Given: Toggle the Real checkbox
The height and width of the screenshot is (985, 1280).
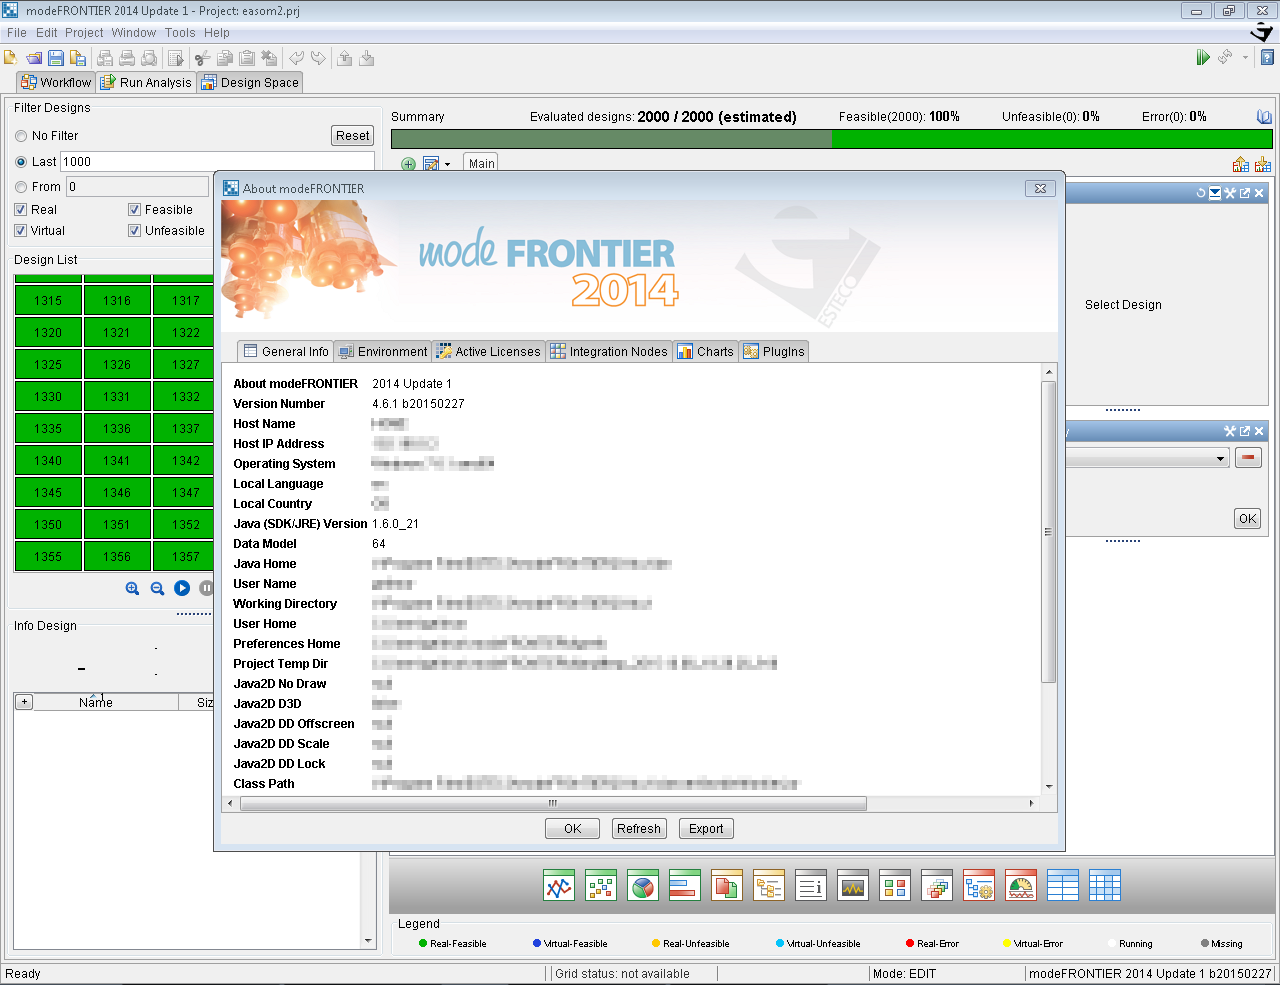Looking at the screenshot, I should click(20, 210).
